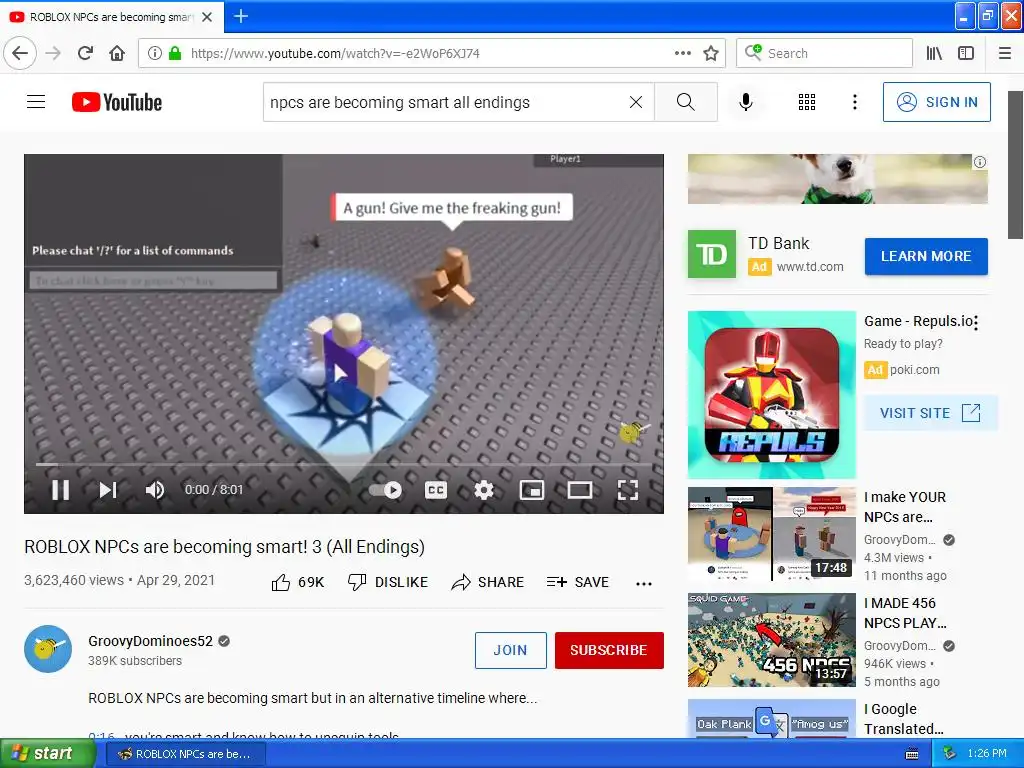The width and height of the screenshot is (1024, 768).
Task: Click the DISLIKE thumbs down button
Action: click(x=388, y=582)
